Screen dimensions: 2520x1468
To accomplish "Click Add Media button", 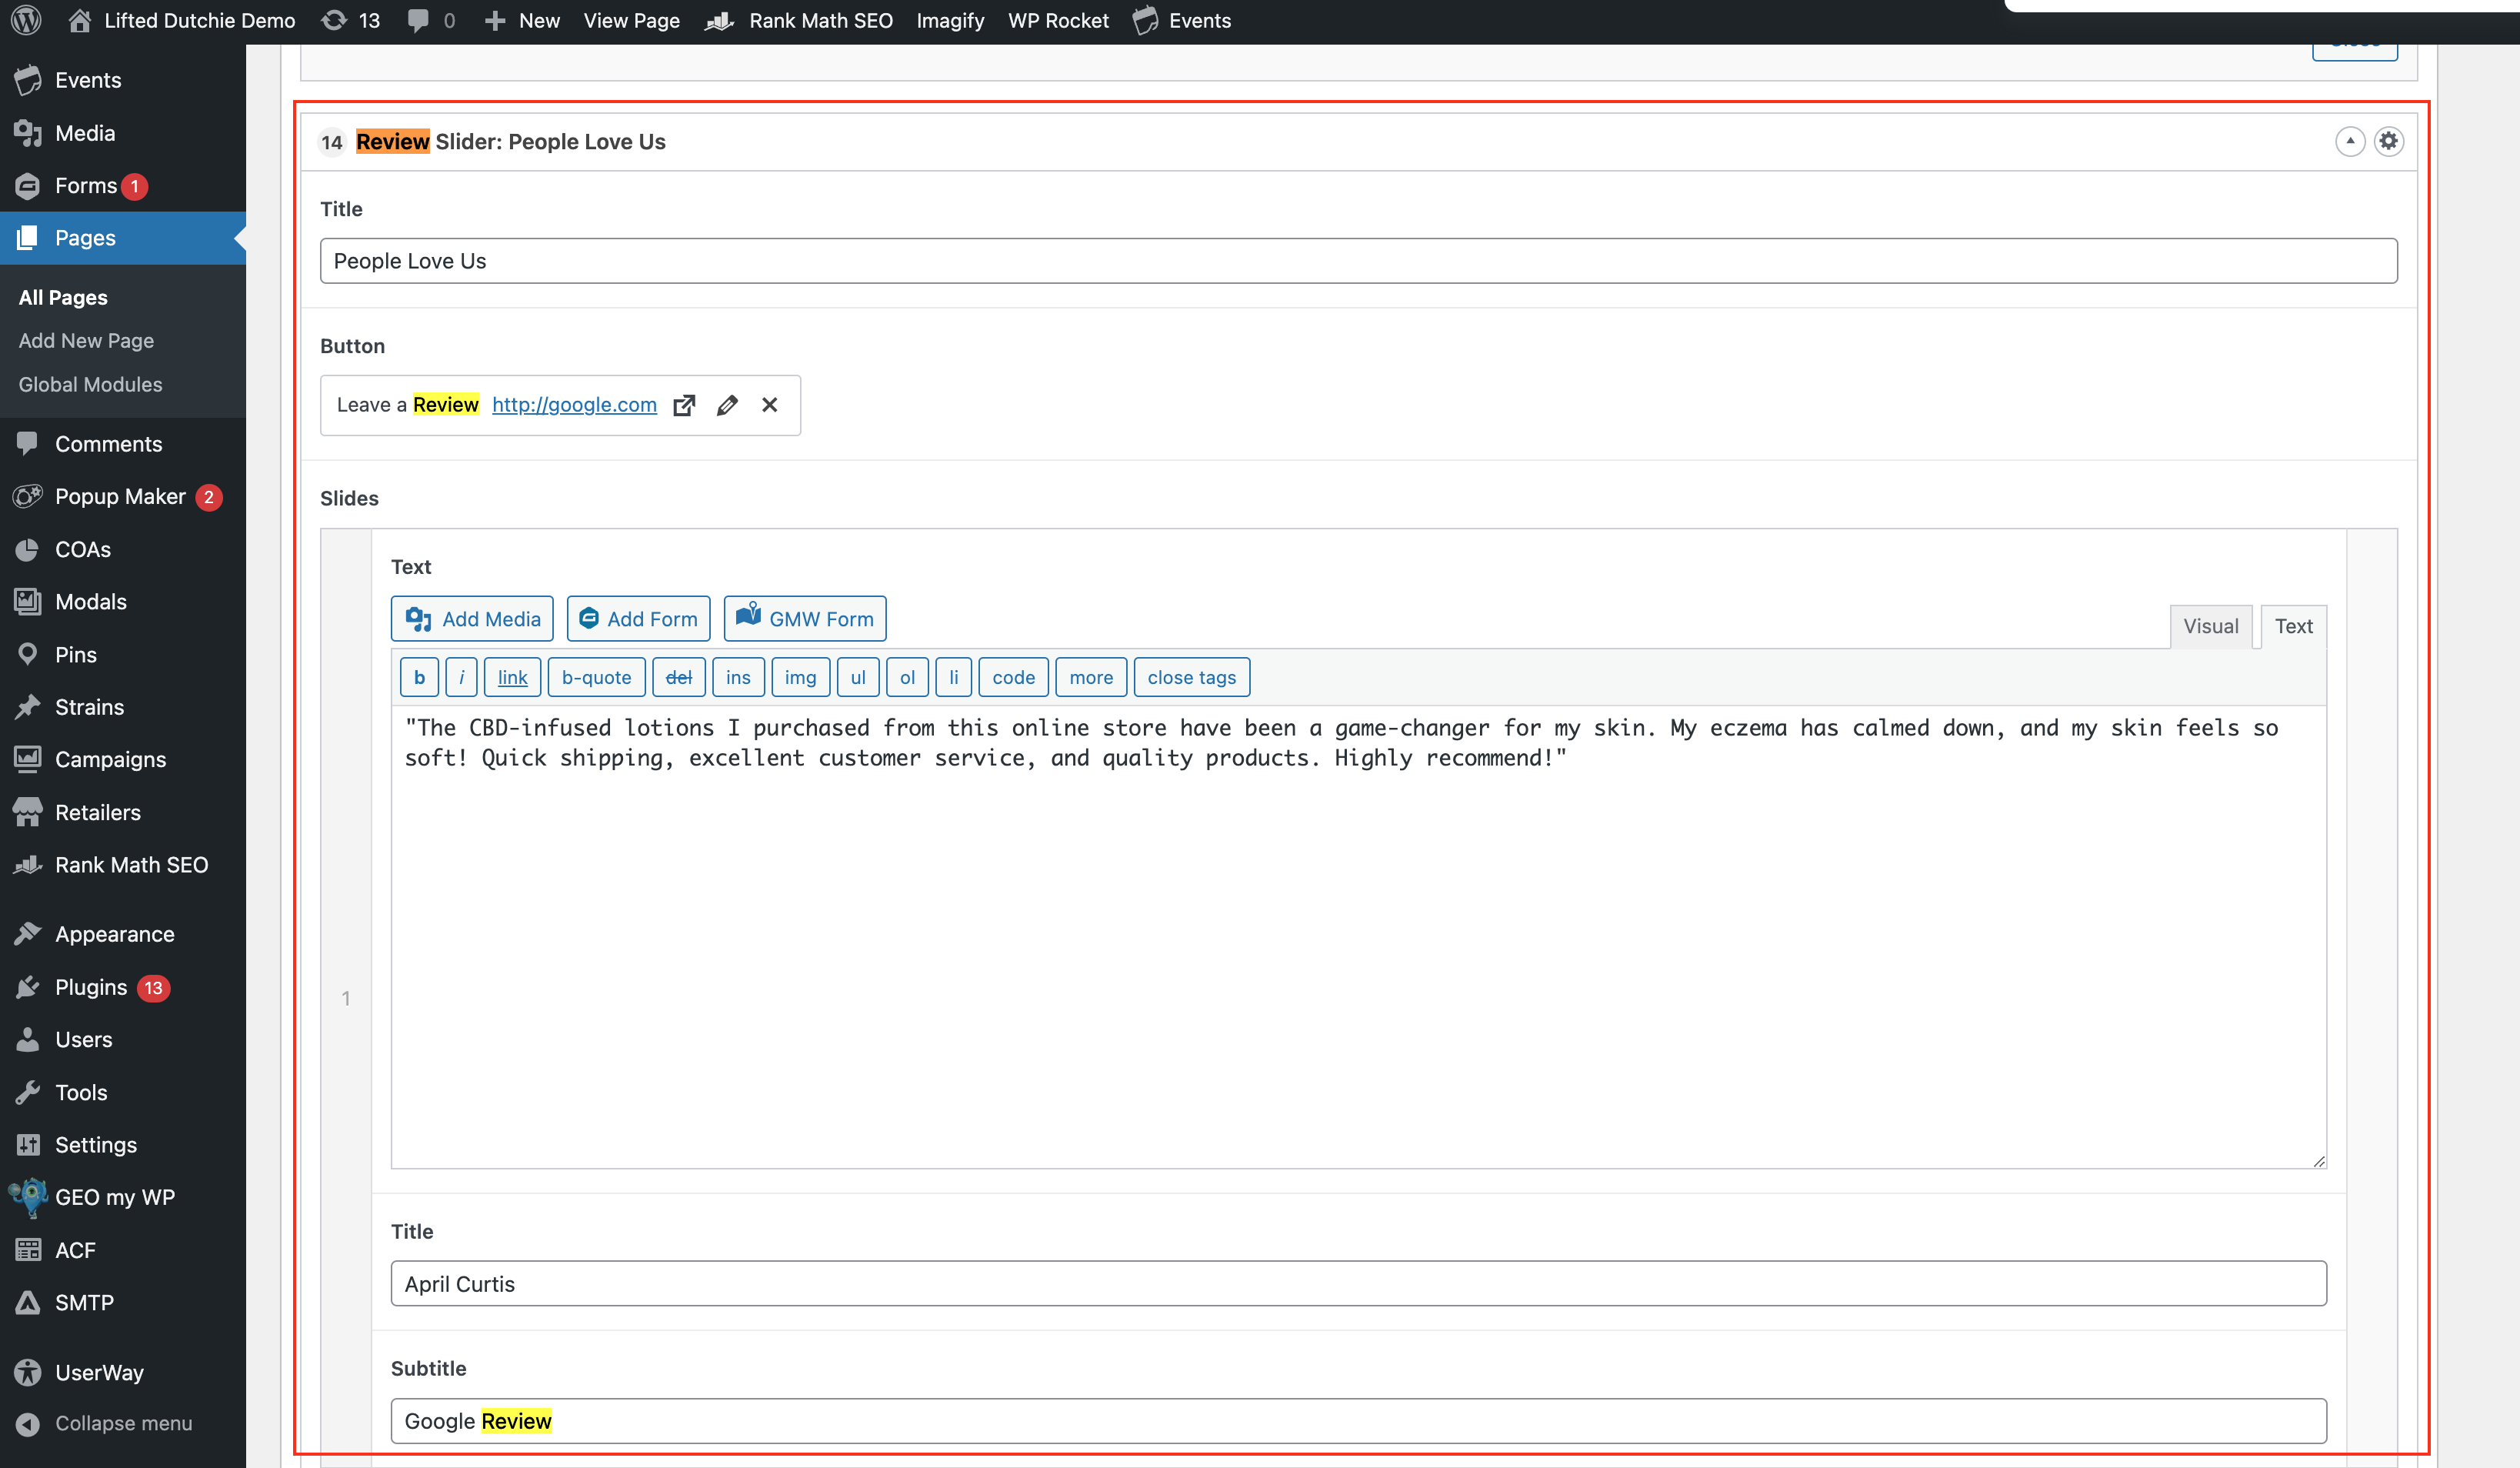I will pos(472,619).
